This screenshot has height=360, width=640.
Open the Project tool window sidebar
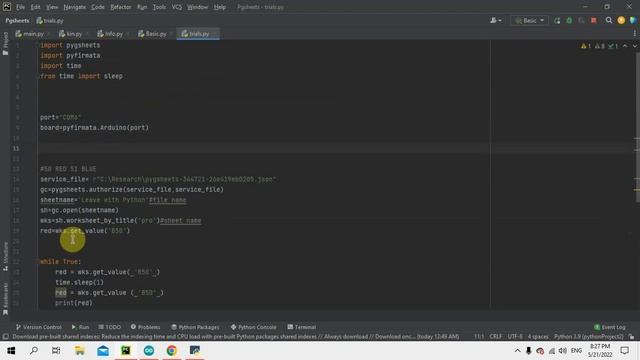5,43
